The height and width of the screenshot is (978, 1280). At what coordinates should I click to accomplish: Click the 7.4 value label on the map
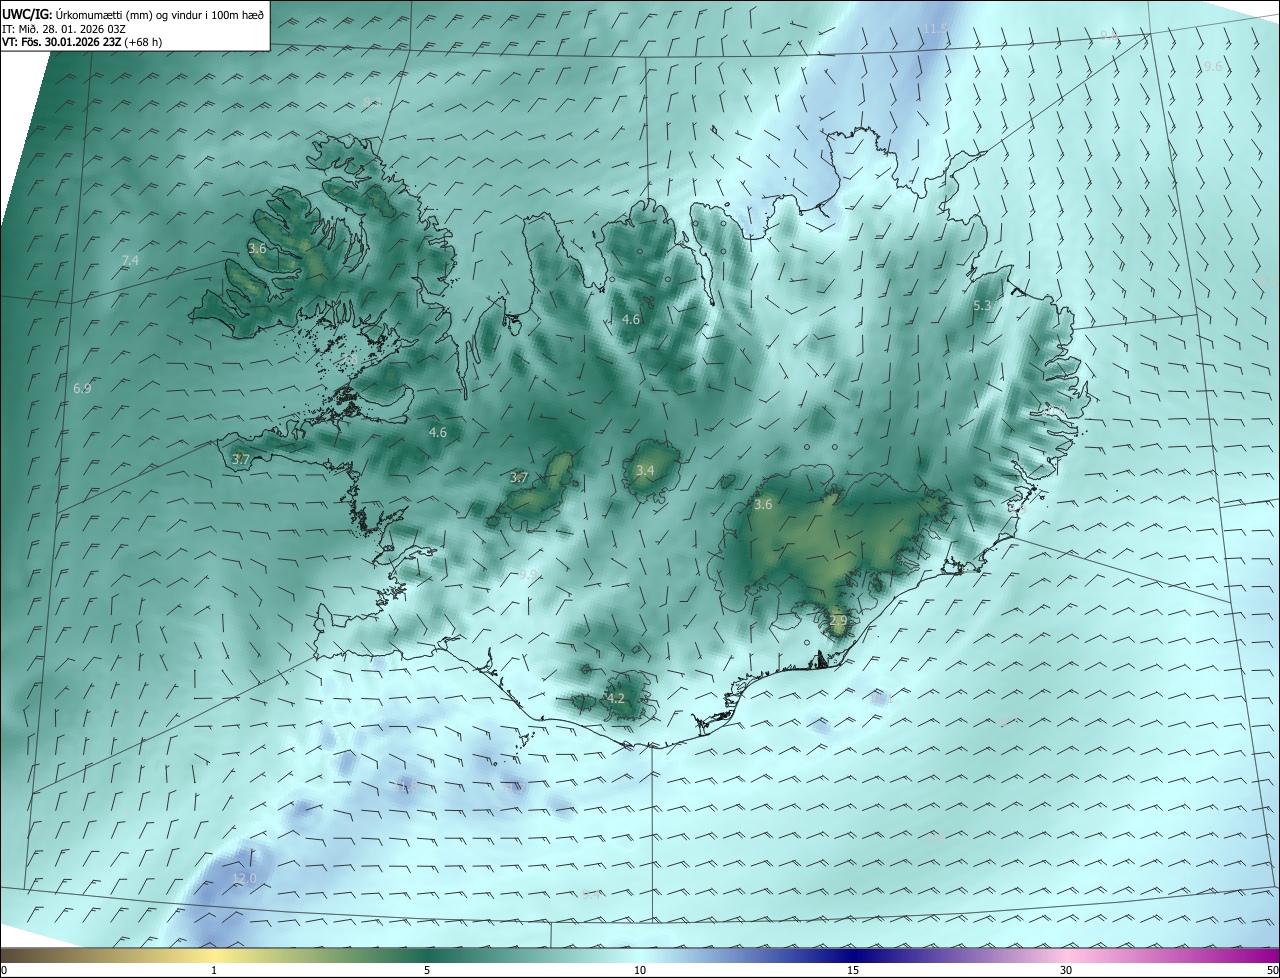pyautogui.click(x=130, y=261)
